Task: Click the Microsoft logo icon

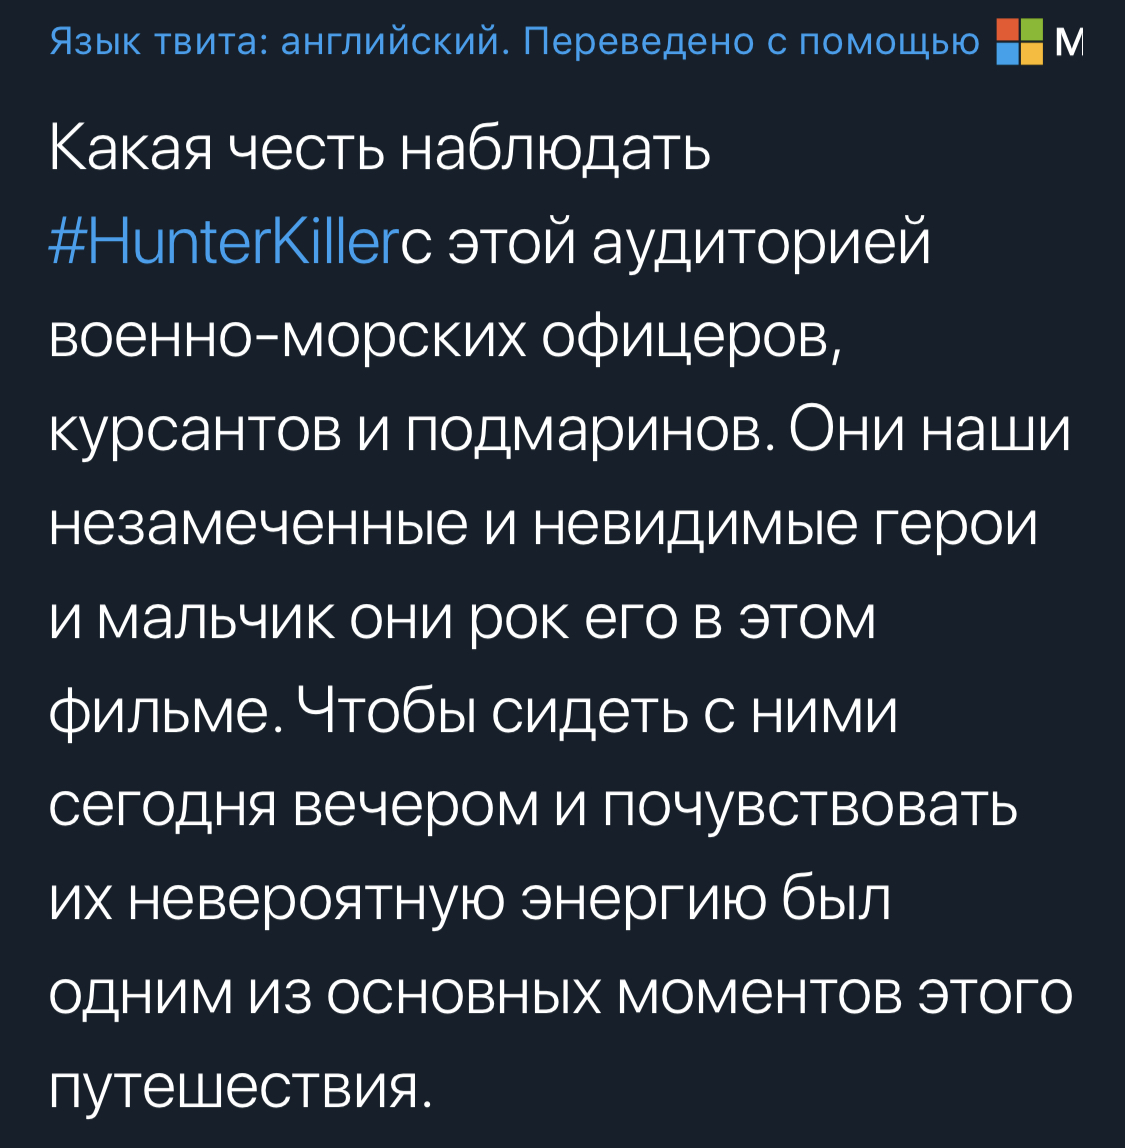Action: pyautogui.click(x=1019, y=41)
